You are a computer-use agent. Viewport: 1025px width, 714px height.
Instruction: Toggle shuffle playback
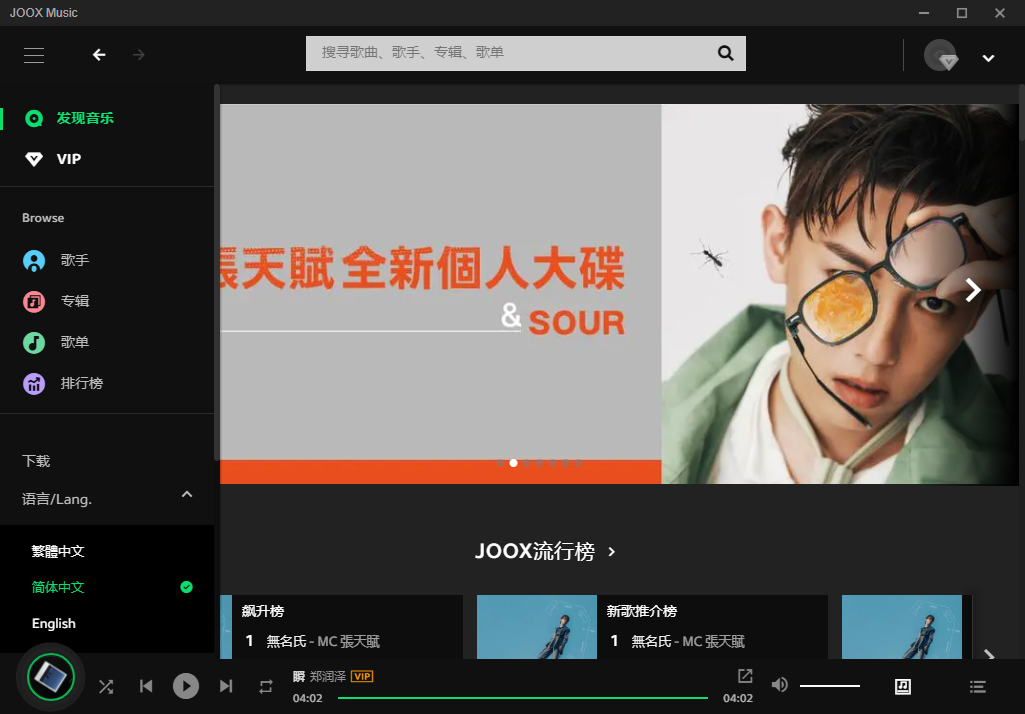106,687
